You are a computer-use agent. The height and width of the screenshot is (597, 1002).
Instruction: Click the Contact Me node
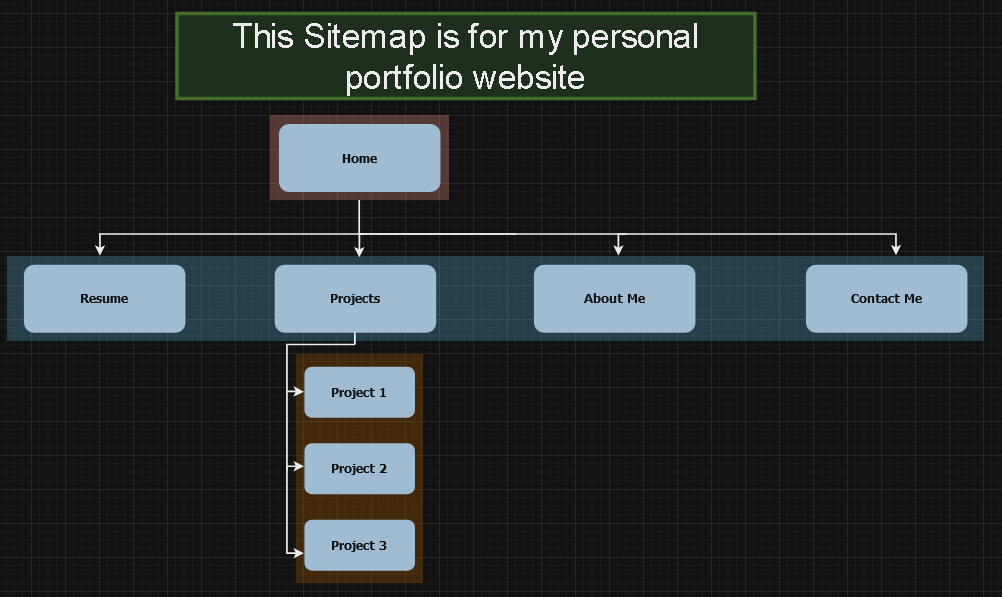click(886, 298)
